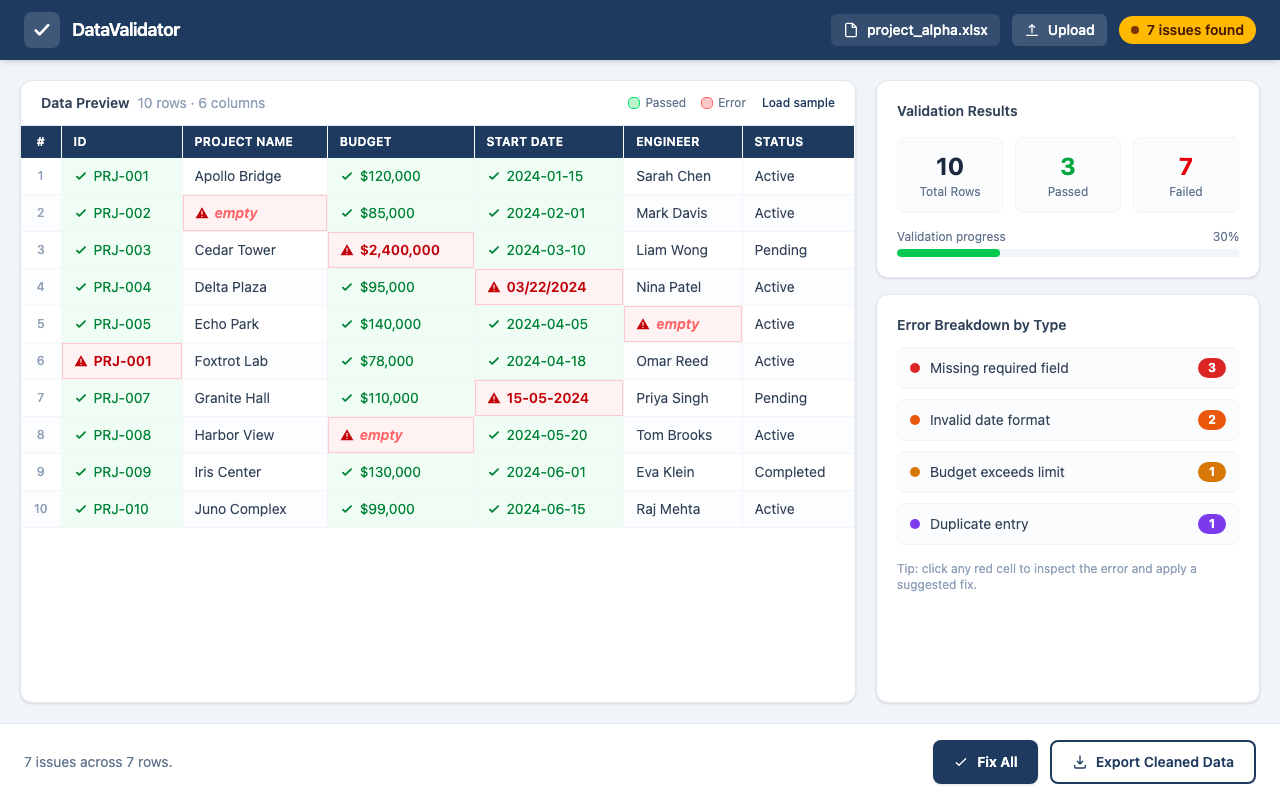Screen dimensions: 1280x800
Task: Inspect the 15-05-2024 date error cell
Action: point(549,398)
